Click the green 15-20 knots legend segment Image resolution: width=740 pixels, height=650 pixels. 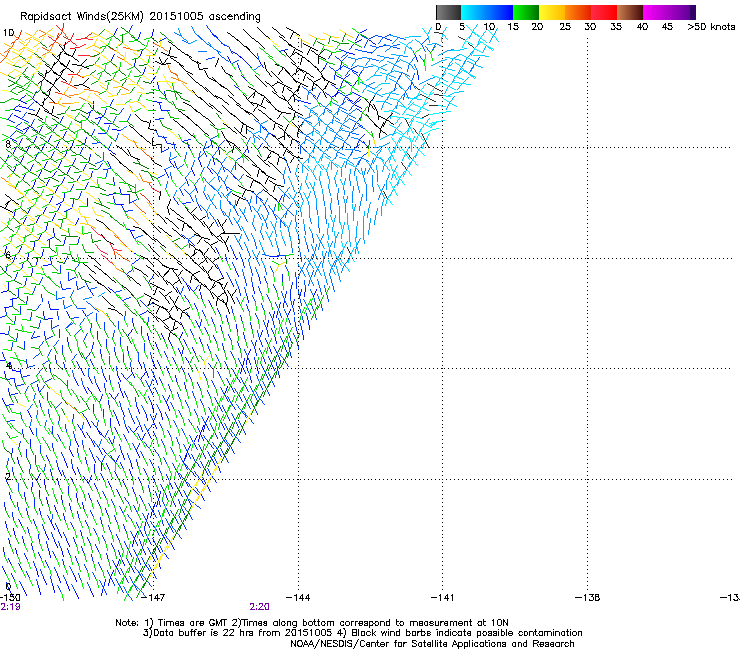(x=526, y=12)
